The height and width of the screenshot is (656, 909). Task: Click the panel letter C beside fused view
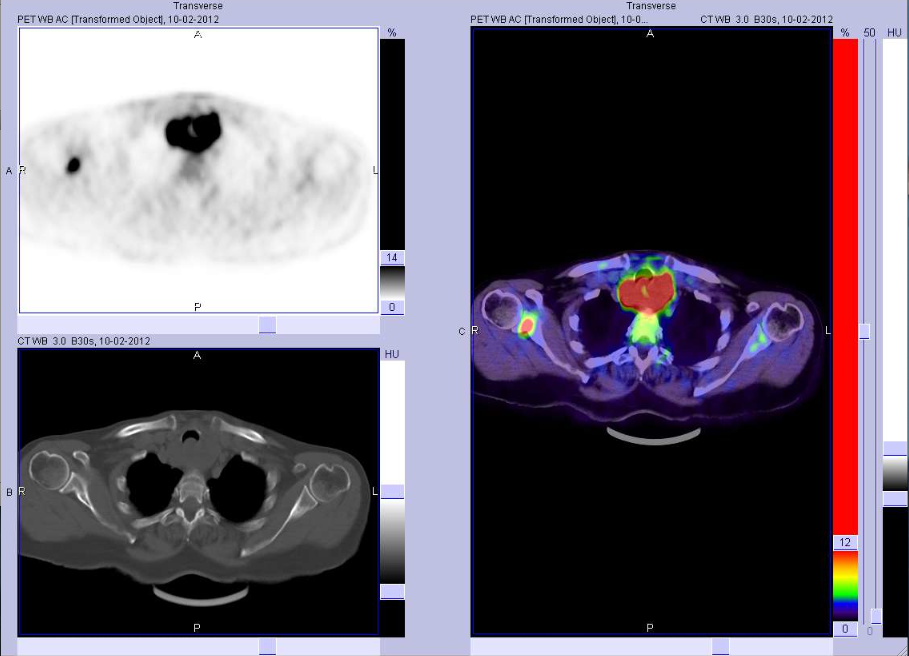pyautogui.click(x=461, y=331)
